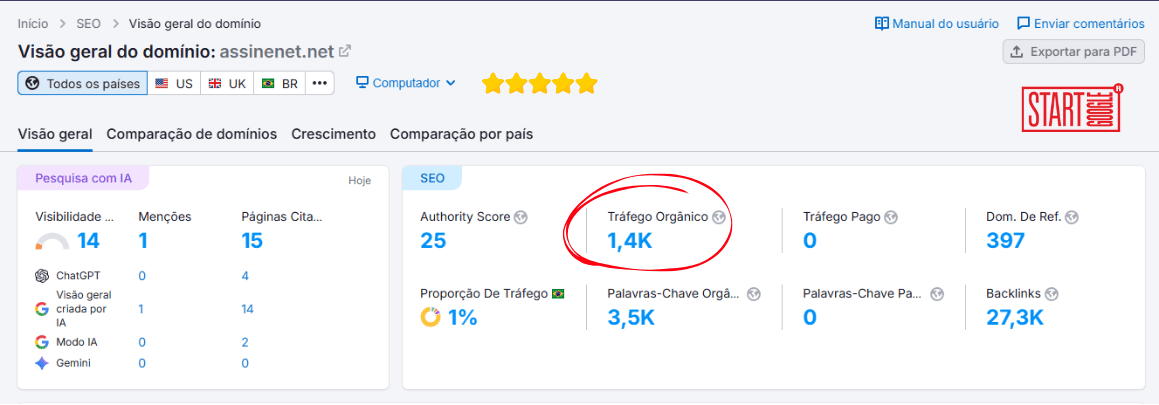Click the Start Google logo
The image size is (1159, 405).
click(1072, 109)
